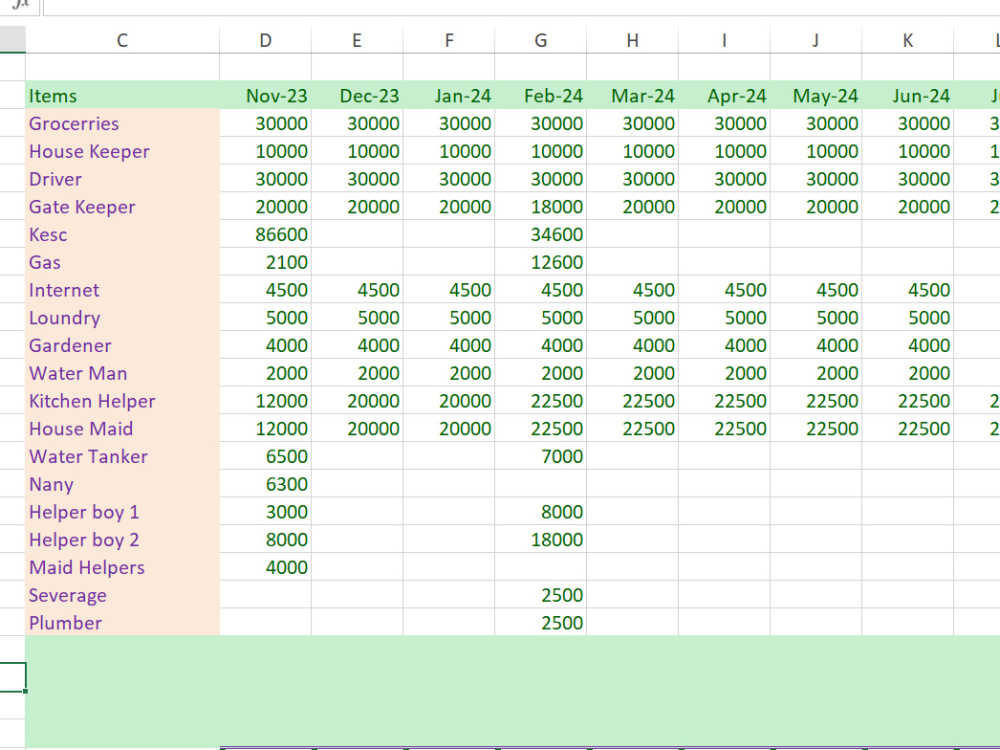Select column F header
This screenshot has width=1000, height=750.
click(449, 40)
